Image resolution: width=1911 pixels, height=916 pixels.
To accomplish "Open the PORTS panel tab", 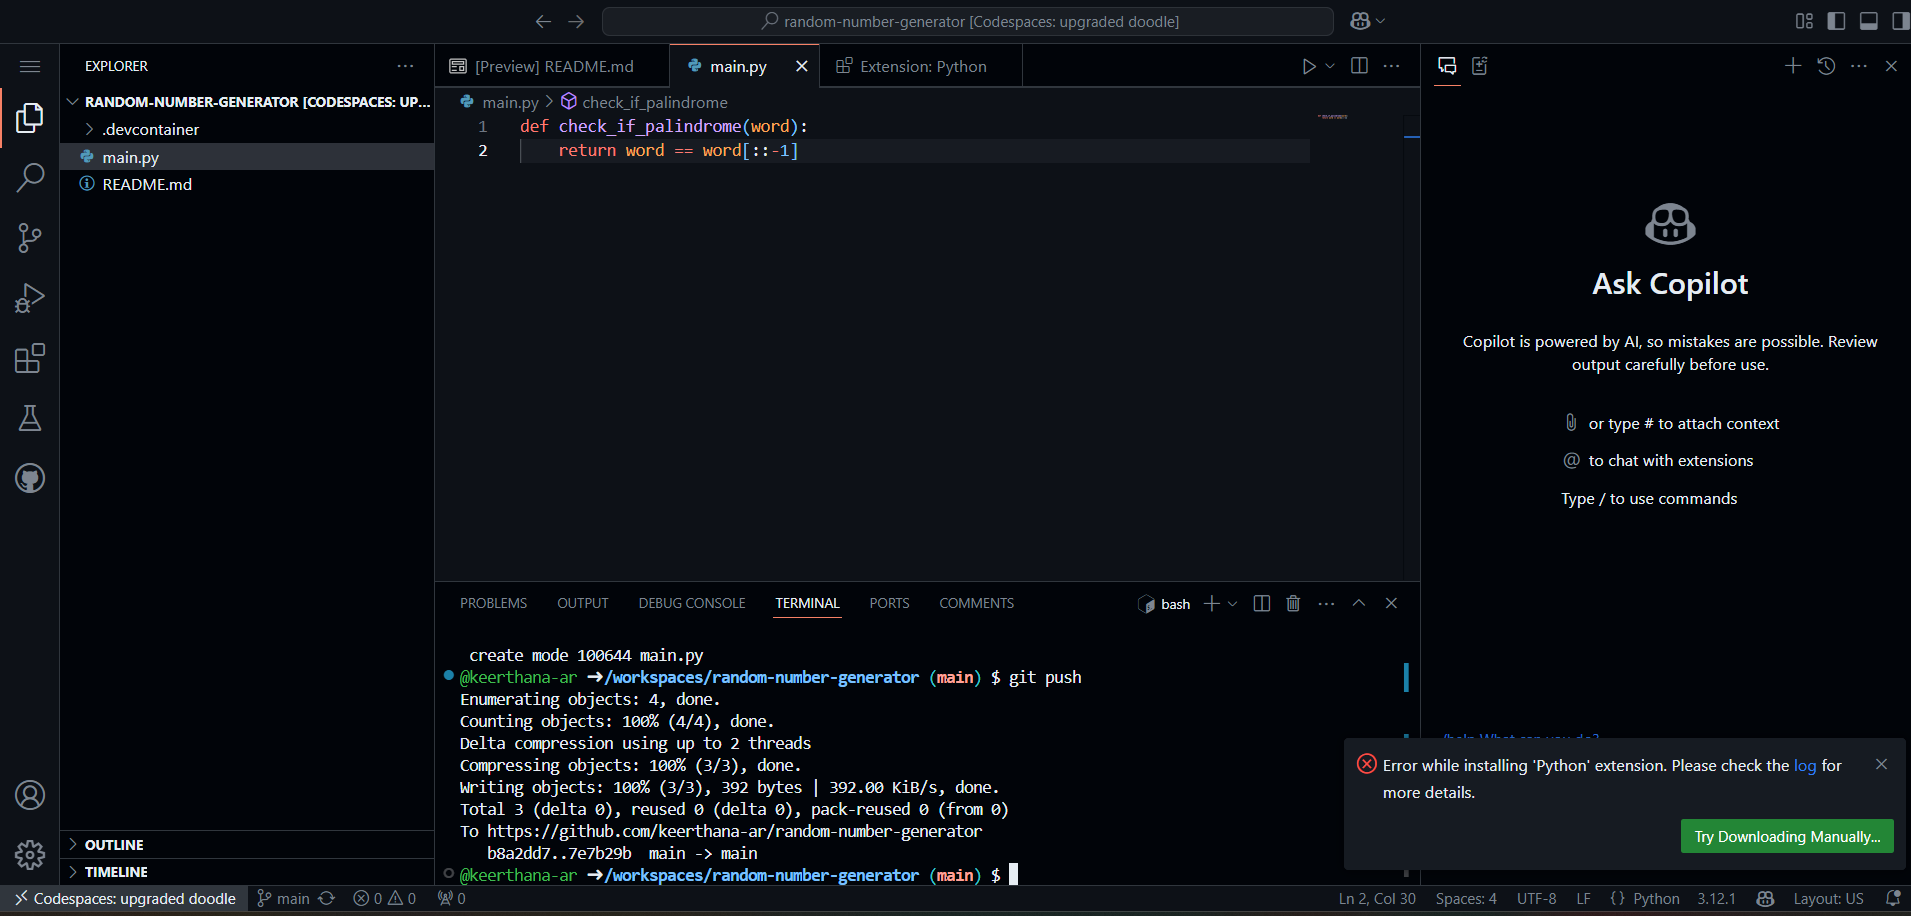I will (x=889, y=602).
